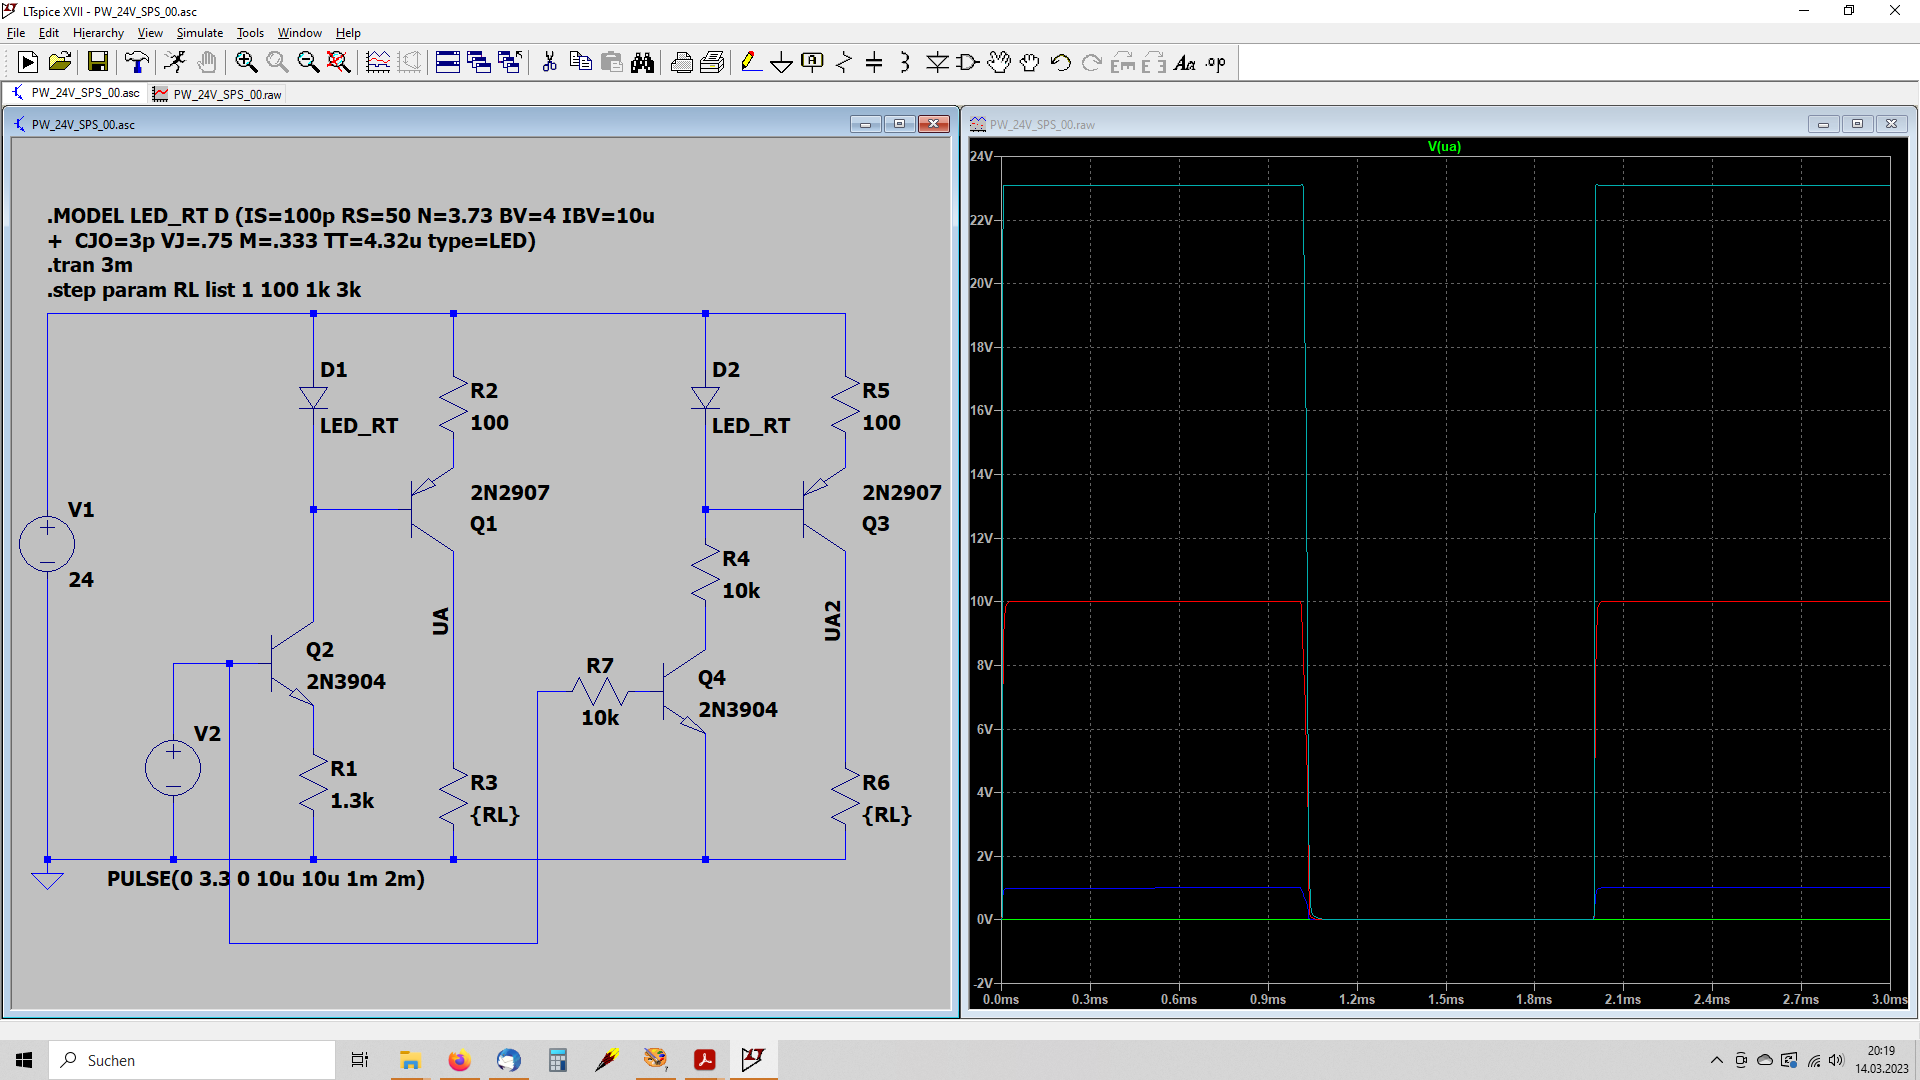Screen dimensions: 1920x1080
Task: Click the Suchen taskbar search box
Action: pyautogui.click(x=192, y=1060)
